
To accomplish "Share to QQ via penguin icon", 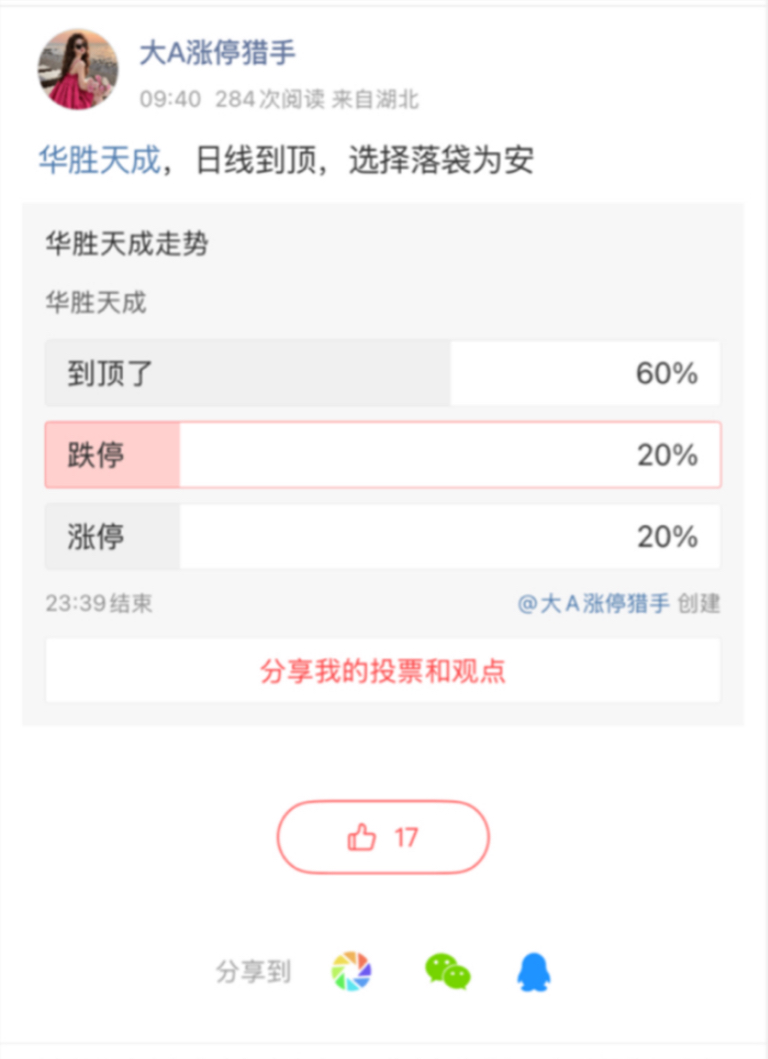I will tap(534, 972).
